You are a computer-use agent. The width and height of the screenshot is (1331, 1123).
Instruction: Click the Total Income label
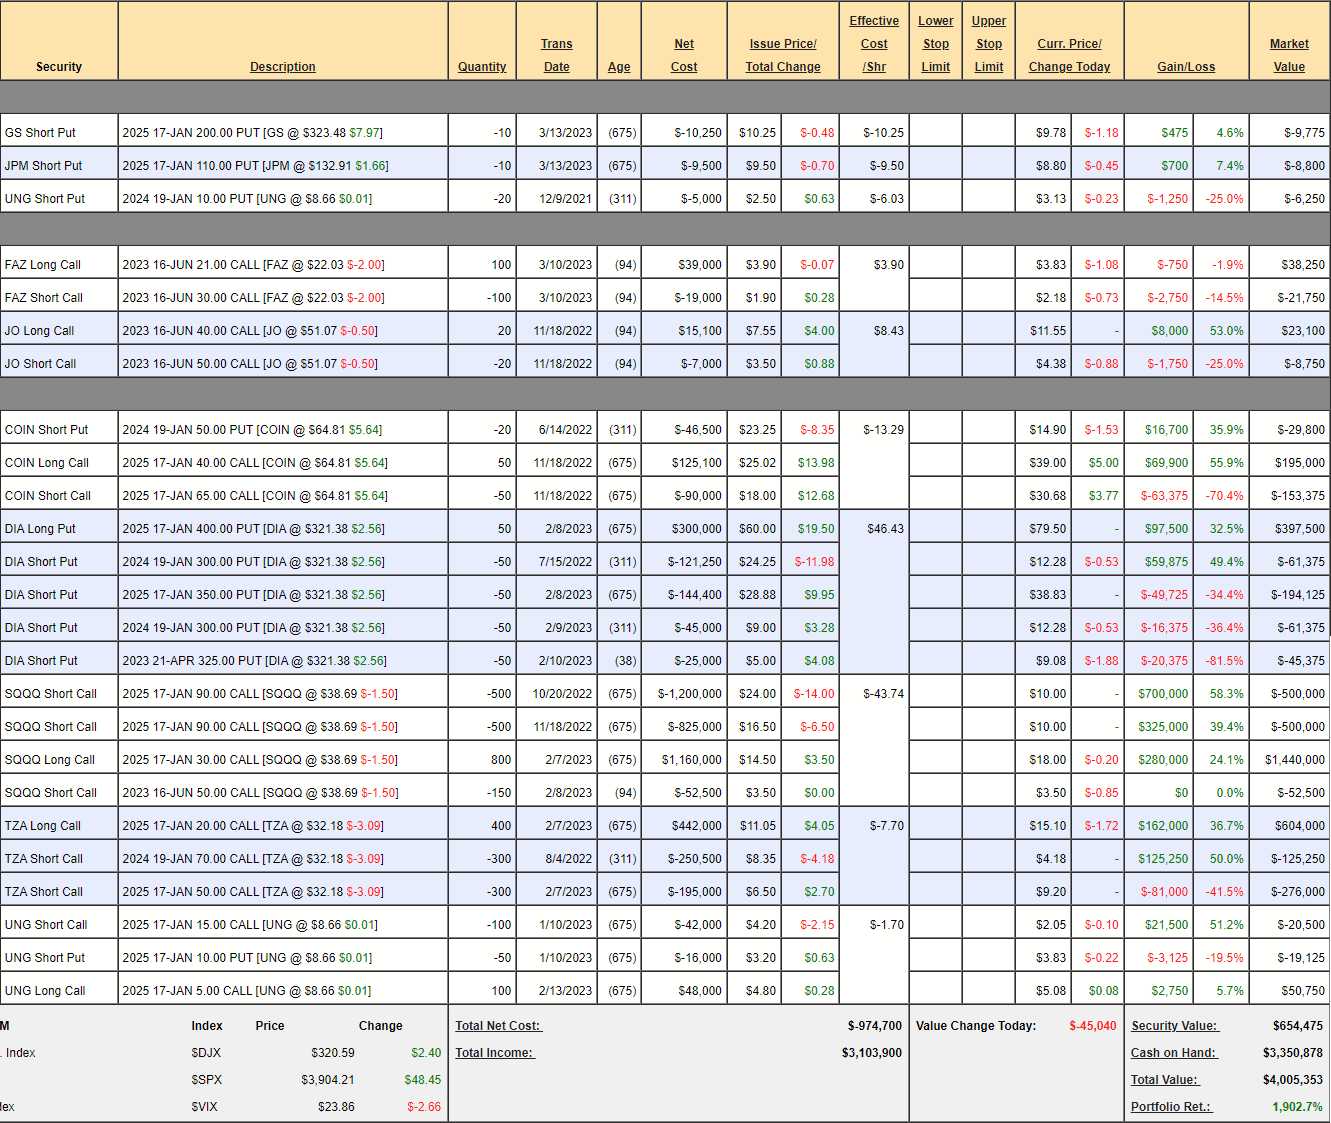pos(495,1053)
